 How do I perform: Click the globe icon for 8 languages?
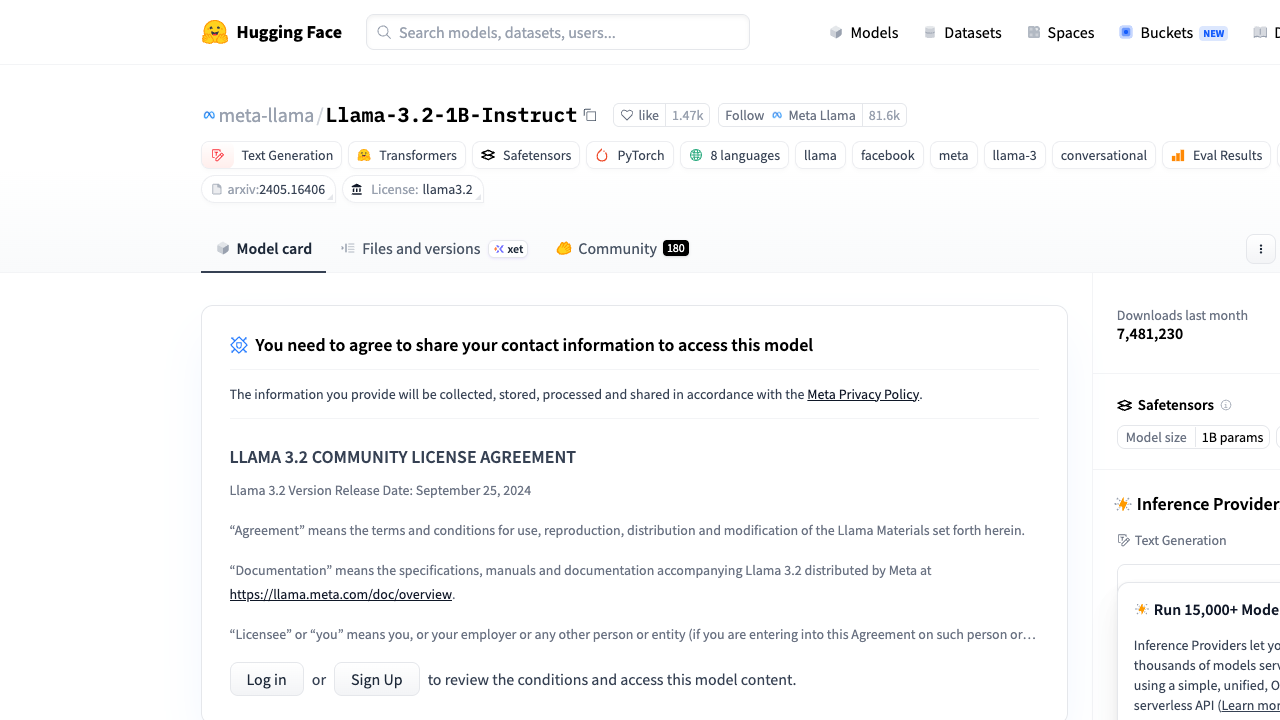pyautogui.click(x=696, y=155)
